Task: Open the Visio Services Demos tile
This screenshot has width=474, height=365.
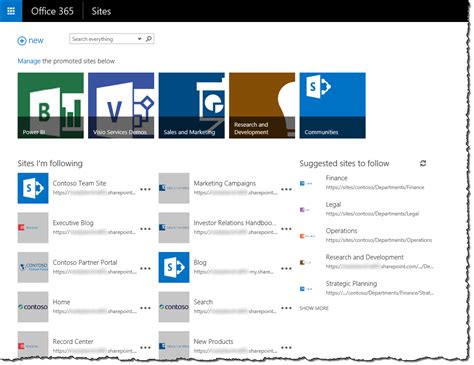Action: [x=121, y=105]
